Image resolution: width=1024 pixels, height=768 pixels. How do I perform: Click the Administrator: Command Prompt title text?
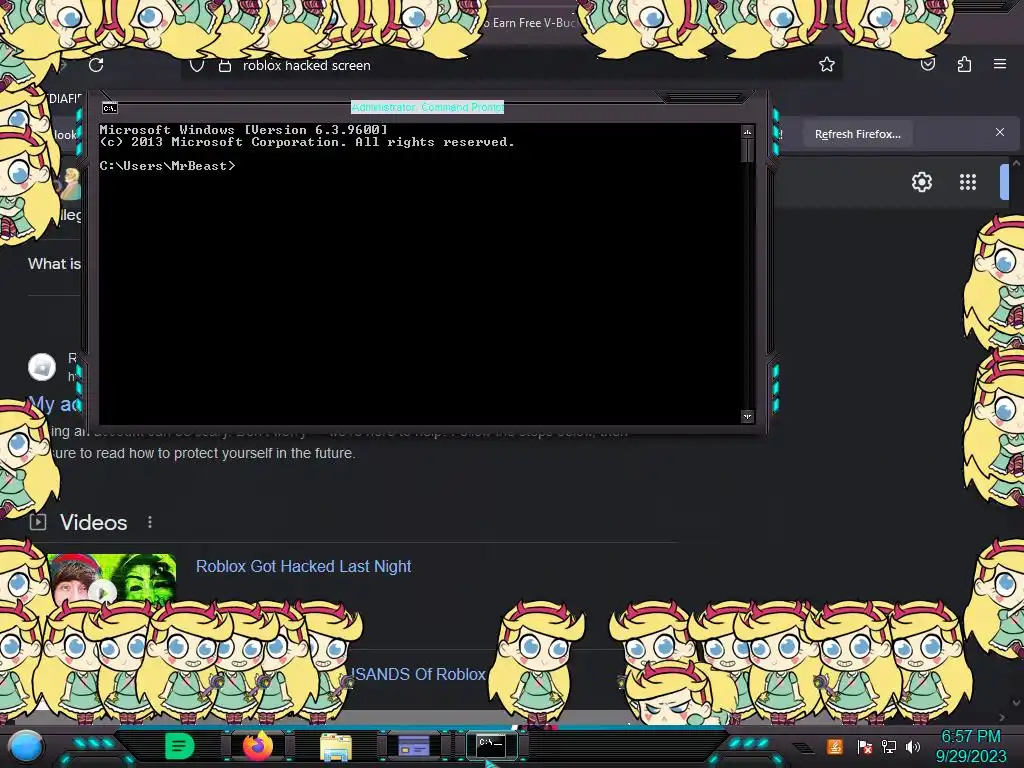pyautogui.click(x=427, y=107)
